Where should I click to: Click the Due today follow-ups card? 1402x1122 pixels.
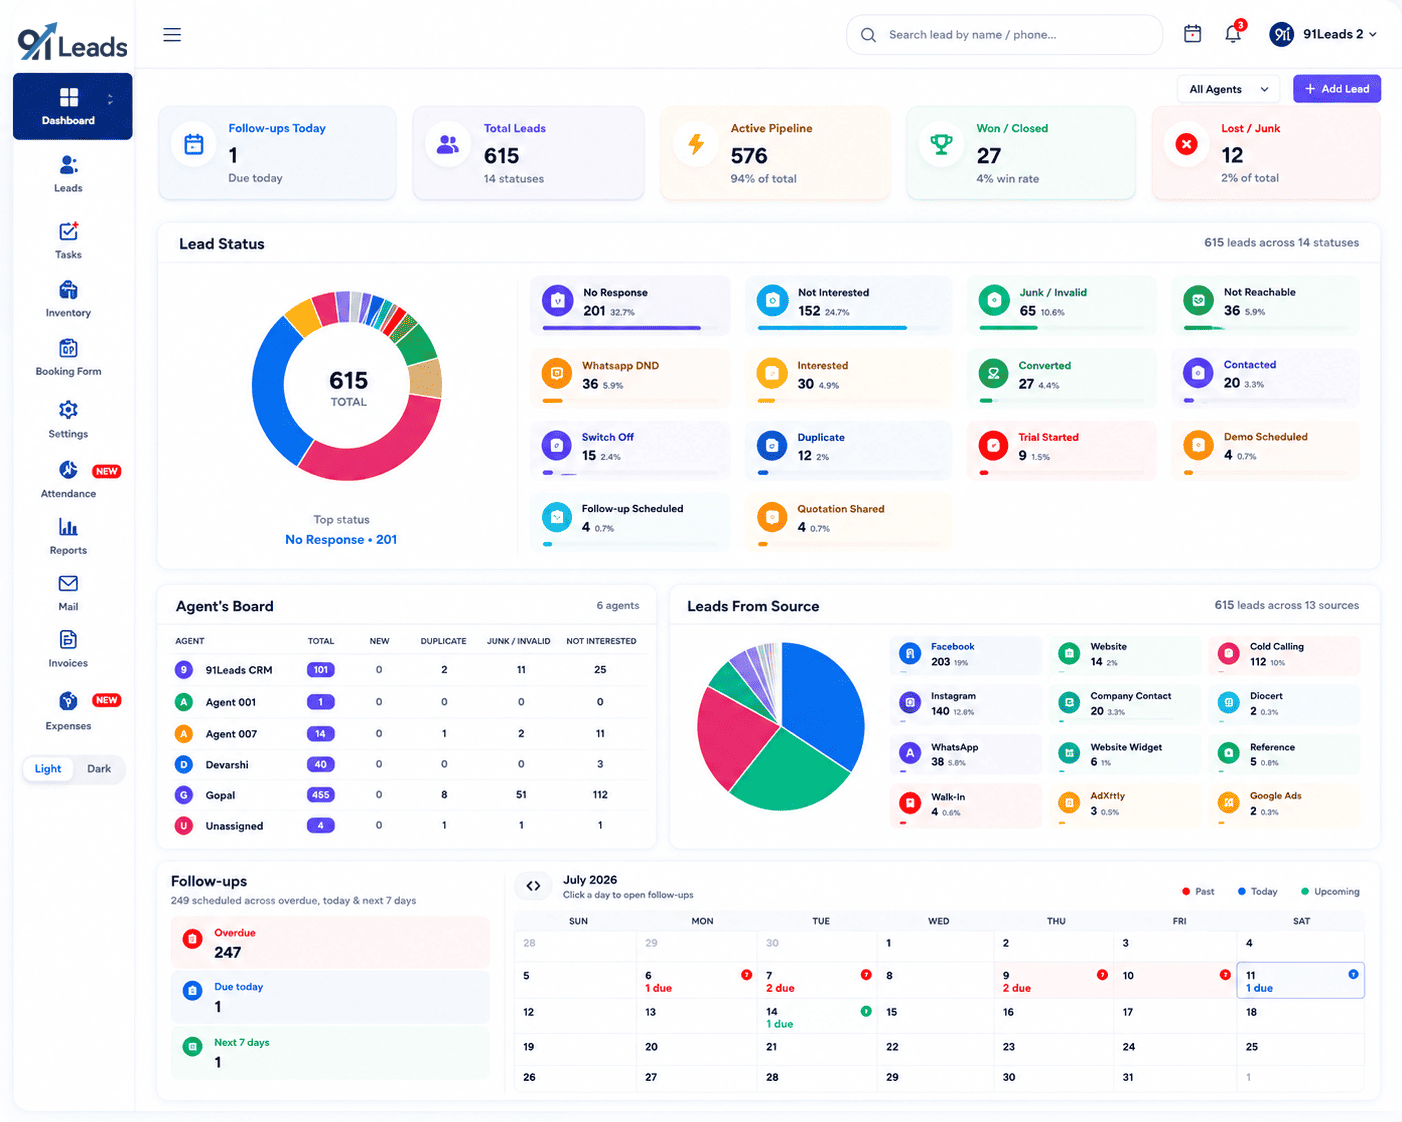point(329,997)
